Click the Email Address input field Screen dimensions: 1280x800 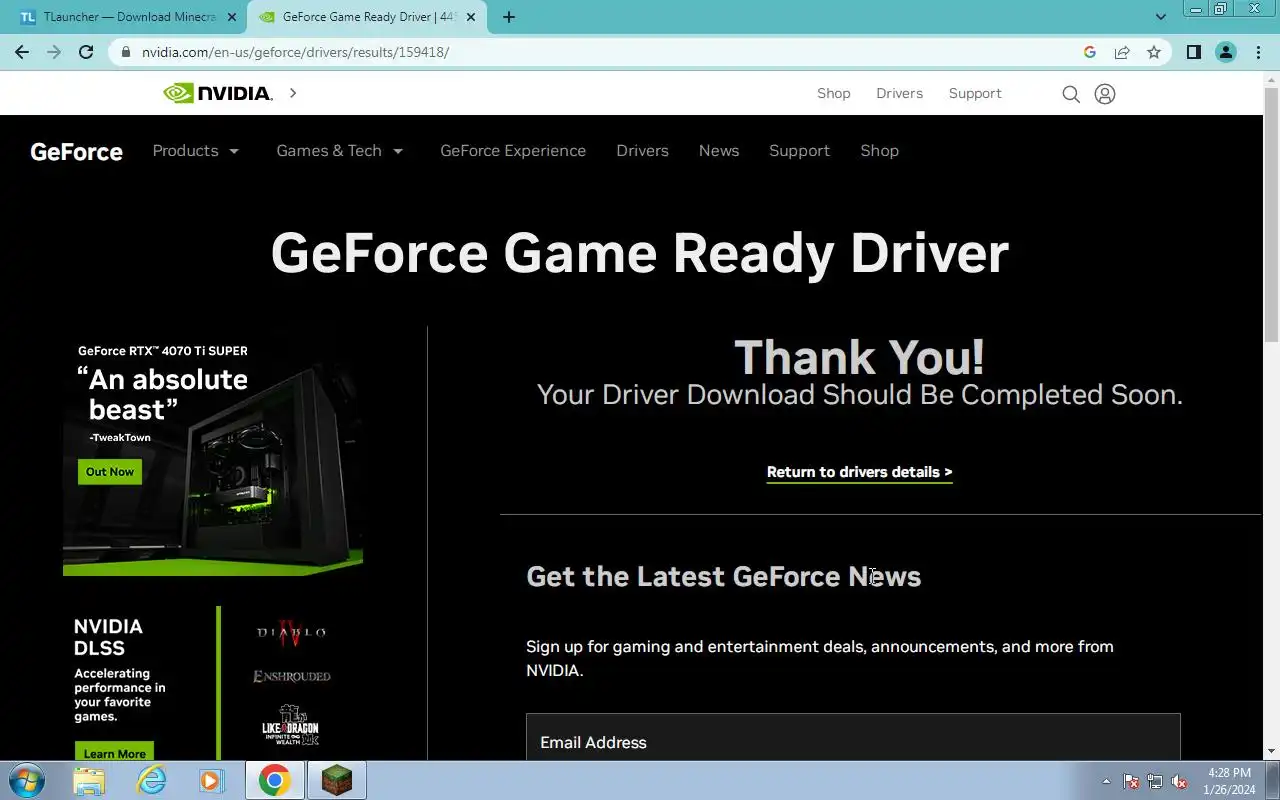click(x=853, y=738)
